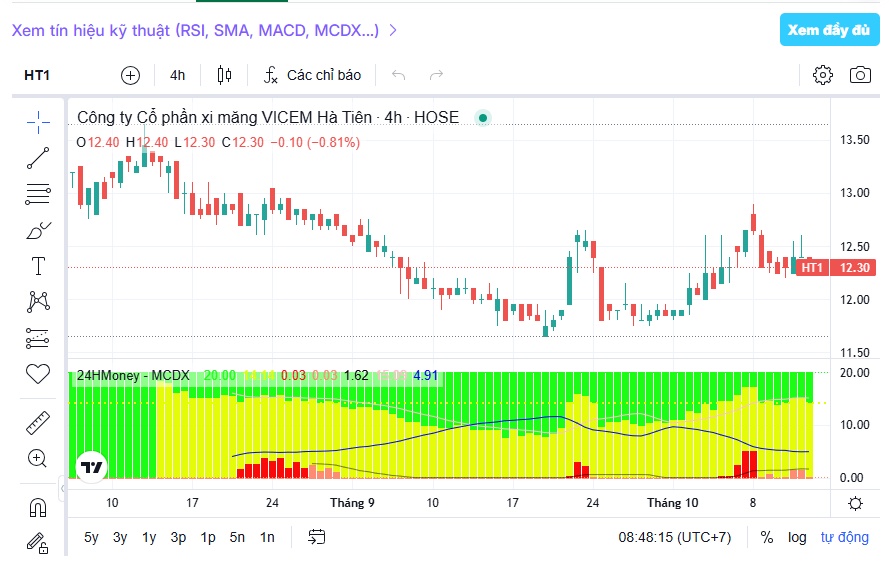Open the 4h interval dropdown
Image resolution: width=889 pixels, height=562 pixels.
click(x=177, y=75)
